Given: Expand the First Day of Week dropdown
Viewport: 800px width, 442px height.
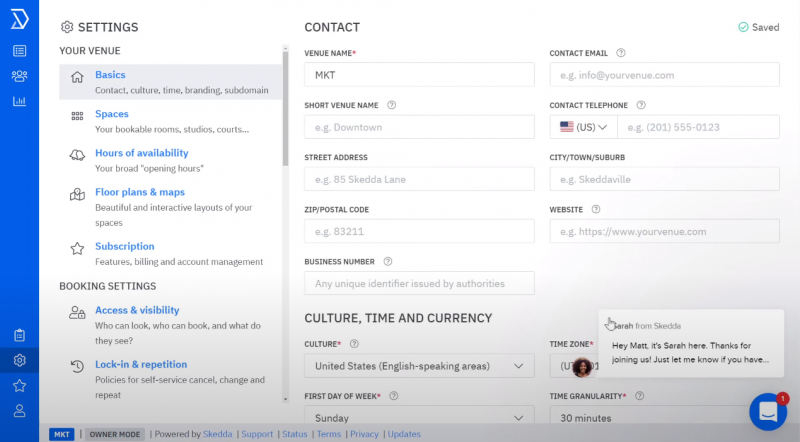Looking at the screenshot, I should click(419, 418).
